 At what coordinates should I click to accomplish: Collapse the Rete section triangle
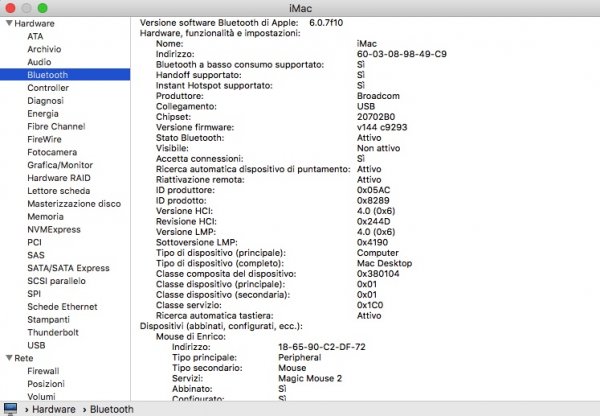tap(9, 358)
